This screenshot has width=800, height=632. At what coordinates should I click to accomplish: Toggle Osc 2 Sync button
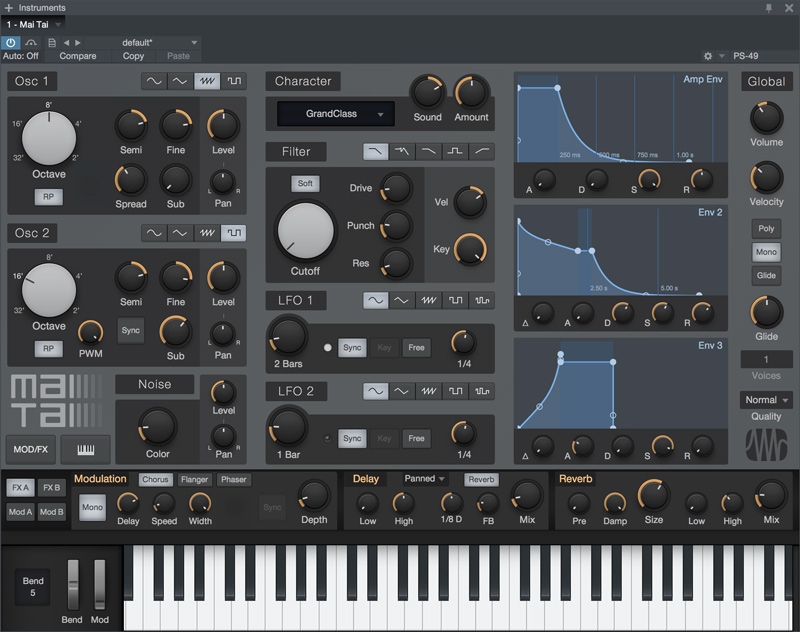pyautogui.click(x=130, y=330)
